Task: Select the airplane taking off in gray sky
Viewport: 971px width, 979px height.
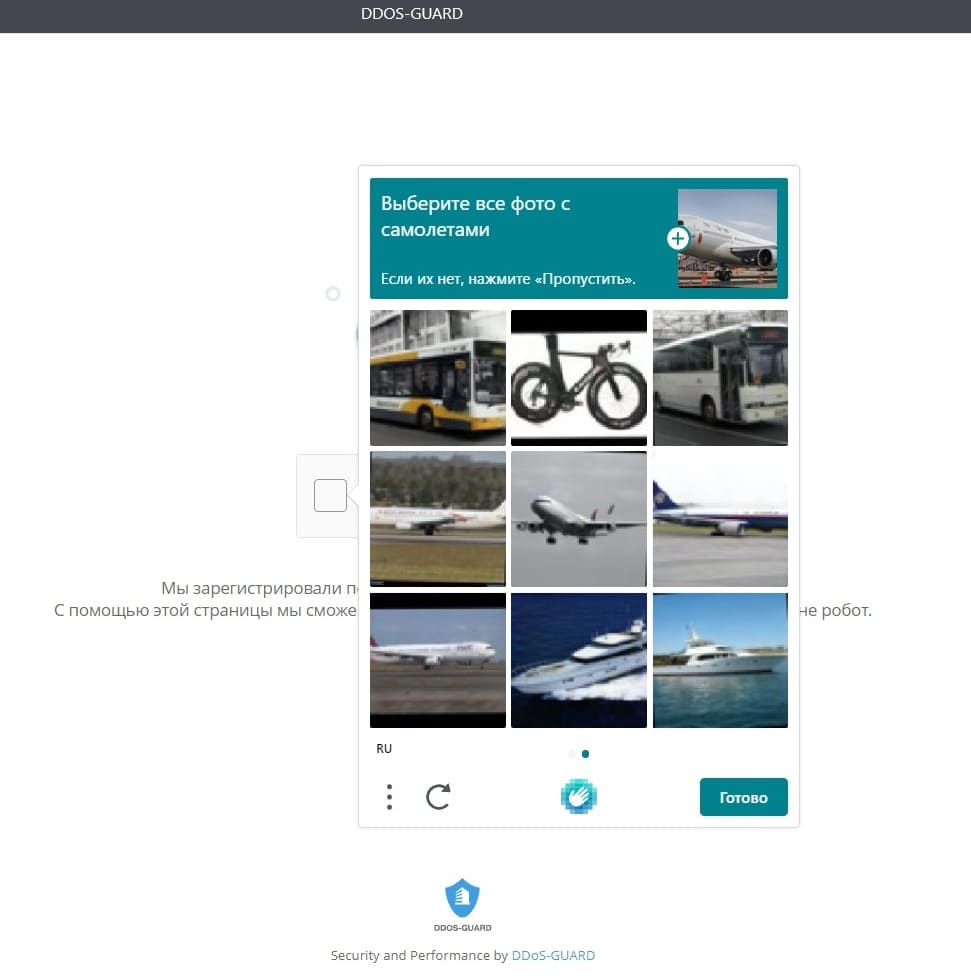Action: [x=579, y=519]
